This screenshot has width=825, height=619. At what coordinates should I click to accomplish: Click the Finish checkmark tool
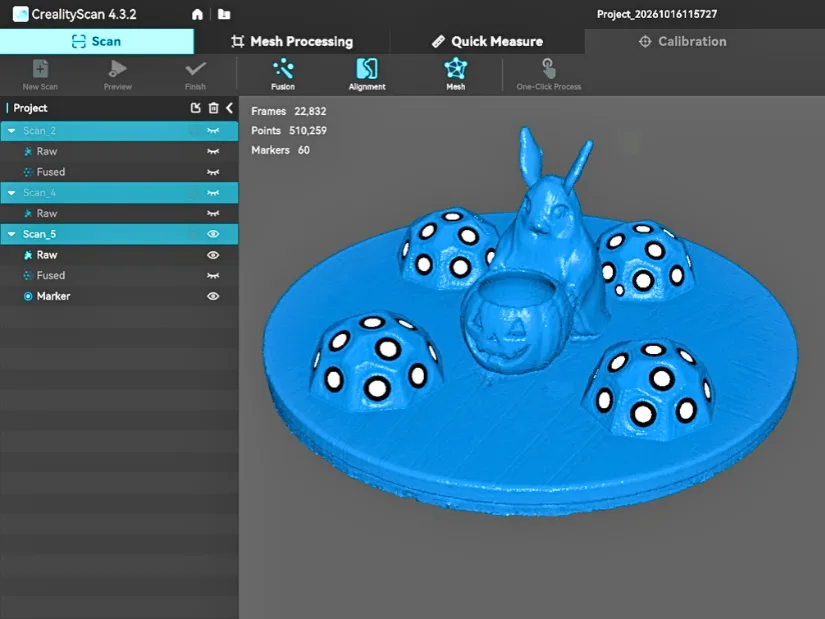click(195, 75)
